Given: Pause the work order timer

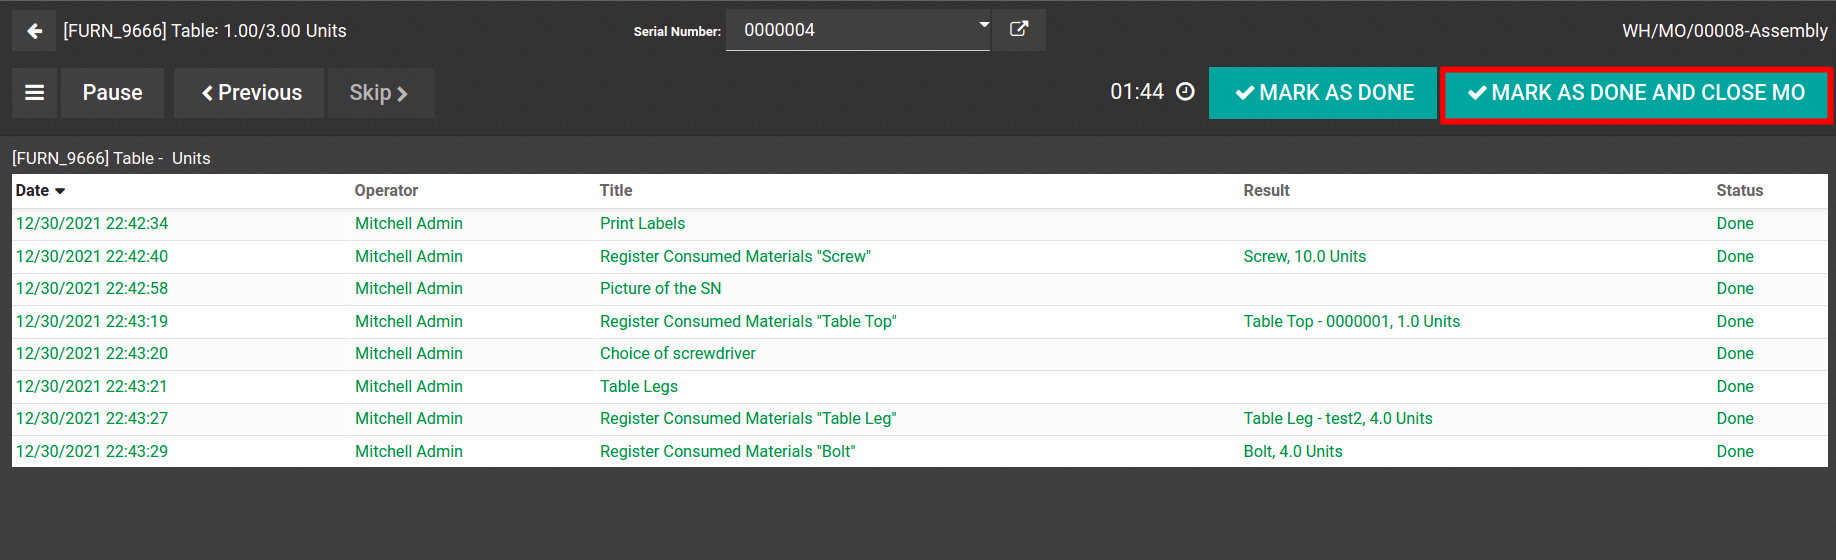Looking at the screenshot, I should click(x=112, y=93).
